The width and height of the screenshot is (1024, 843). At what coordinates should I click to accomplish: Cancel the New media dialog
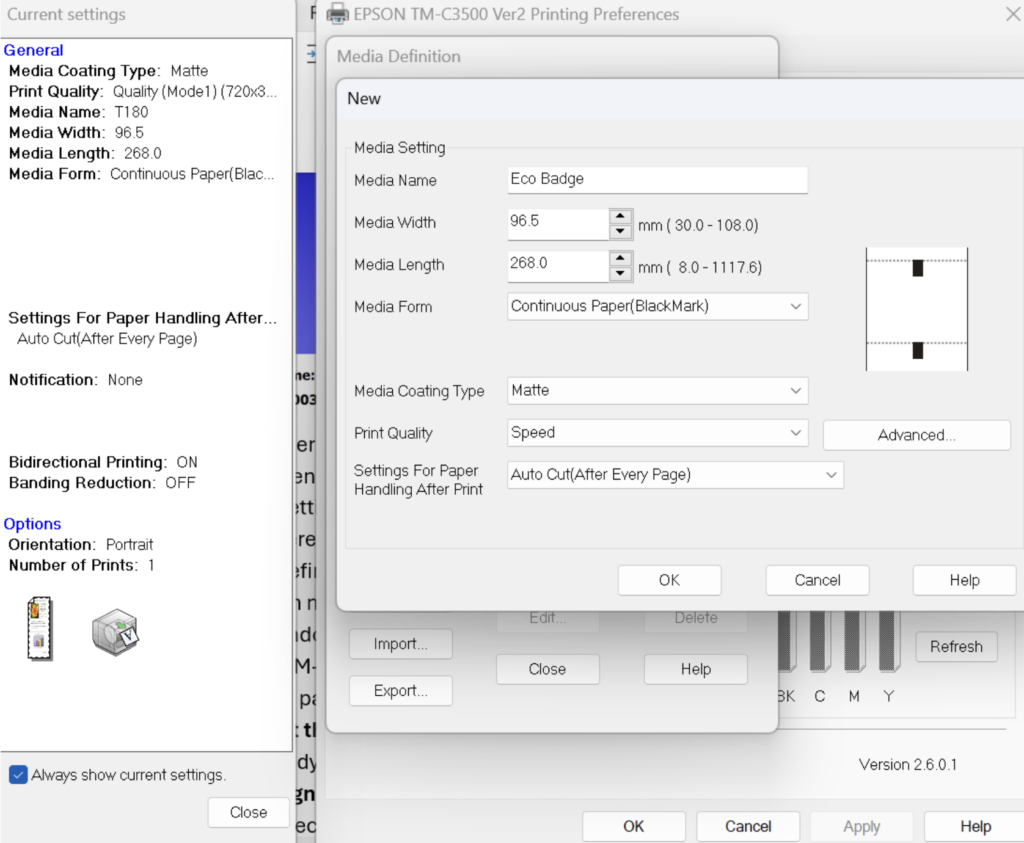coord(817,580)
